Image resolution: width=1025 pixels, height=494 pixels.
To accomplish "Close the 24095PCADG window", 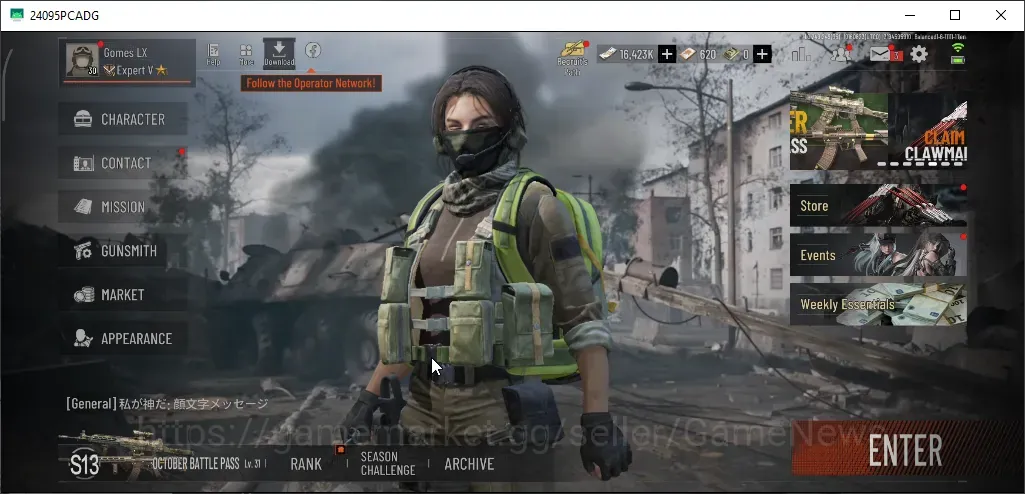I will (1001, 15).
